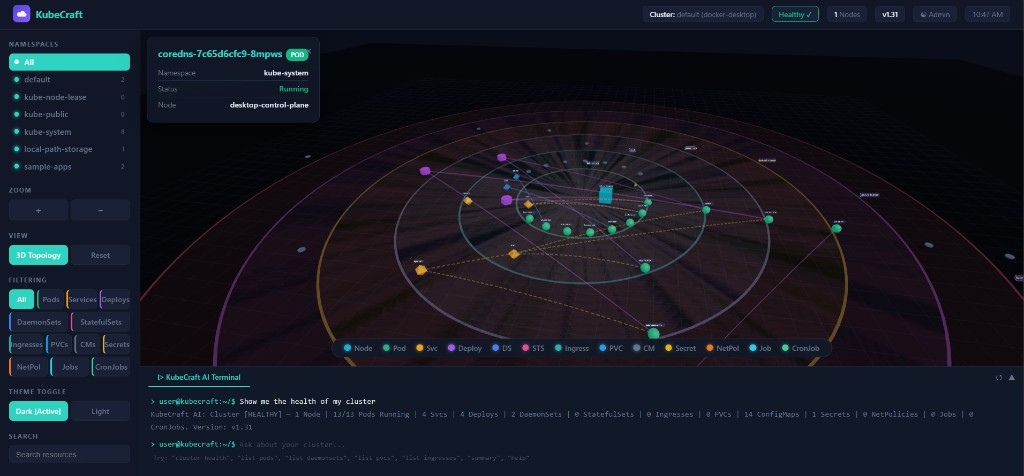This screenshot has height=476, width=1024.
Task: Click the Pod legend color dot
Action: click(387, 348)
